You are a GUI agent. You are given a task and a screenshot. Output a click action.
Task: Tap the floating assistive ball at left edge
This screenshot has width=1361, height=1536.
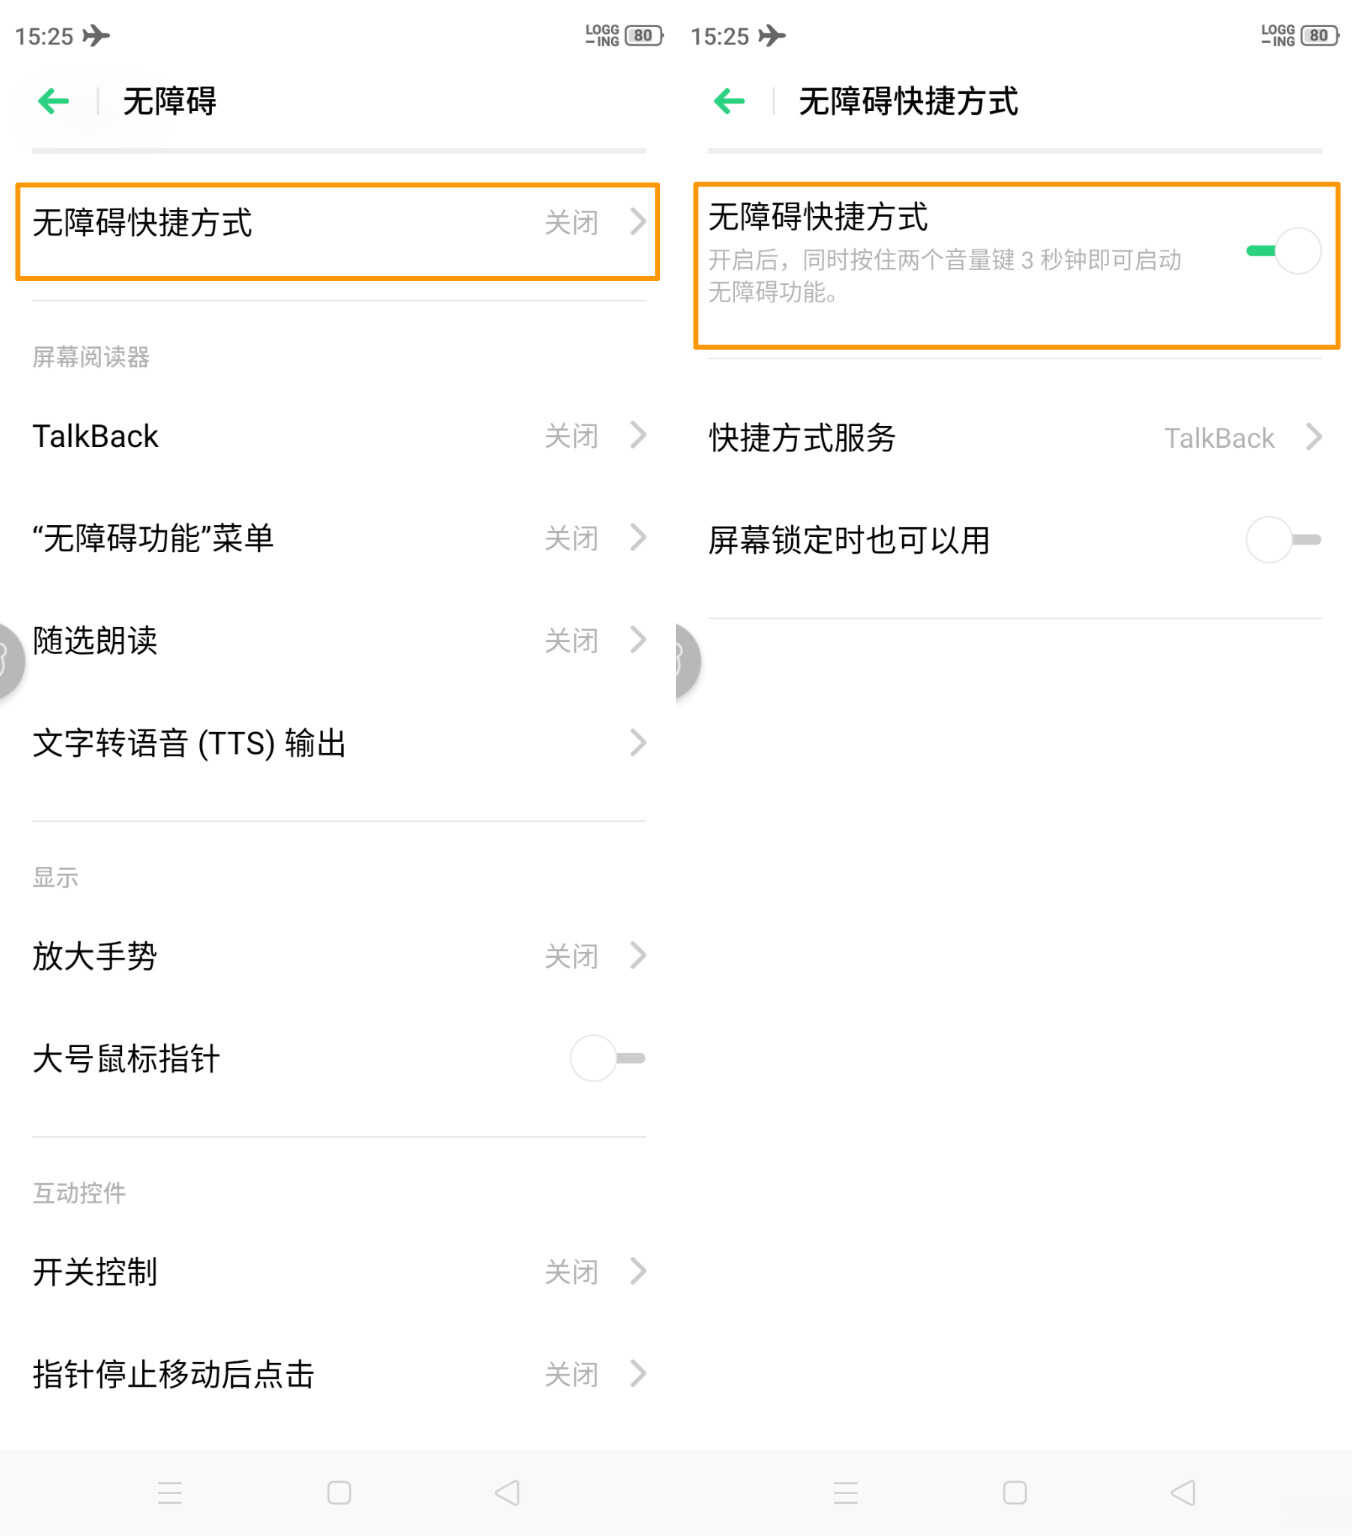point(10,660)
